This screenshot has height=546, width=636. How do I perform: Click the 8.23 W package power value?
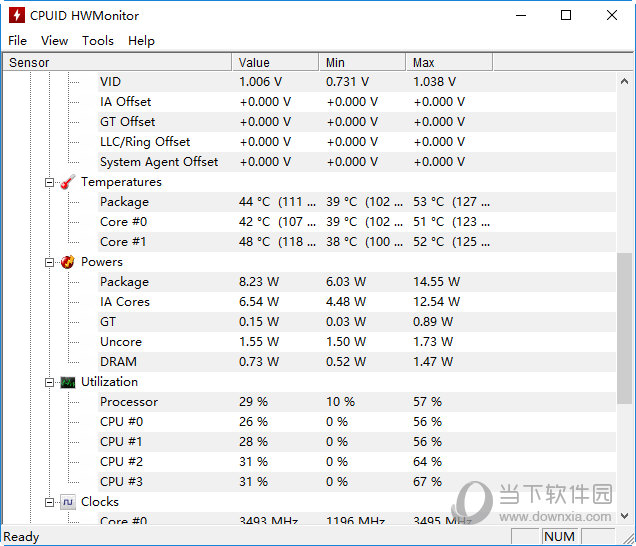click(259, 282)
